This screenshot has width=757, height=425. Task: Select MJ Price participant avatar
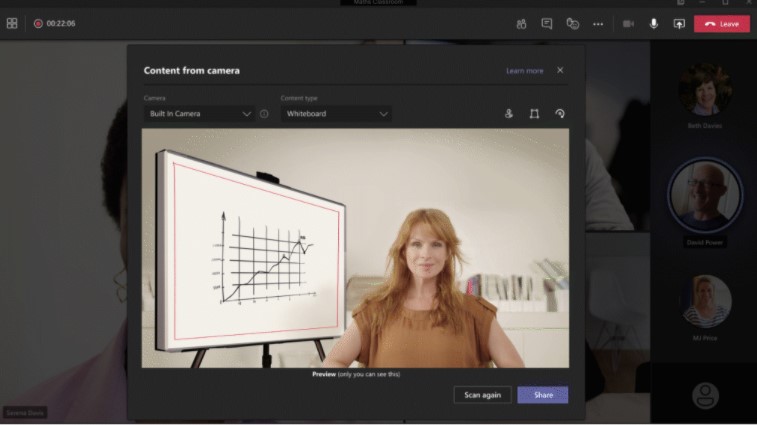705,301
